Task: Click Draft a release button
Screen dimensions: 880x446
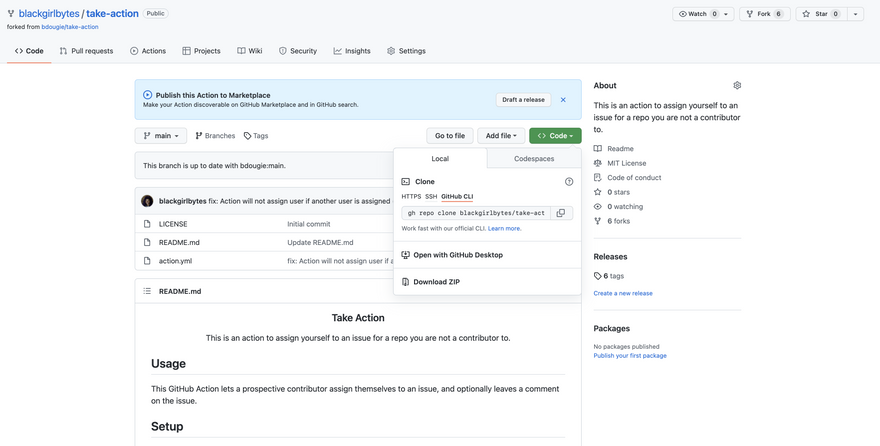Action: pyautogui.click(x=523, y=100)
